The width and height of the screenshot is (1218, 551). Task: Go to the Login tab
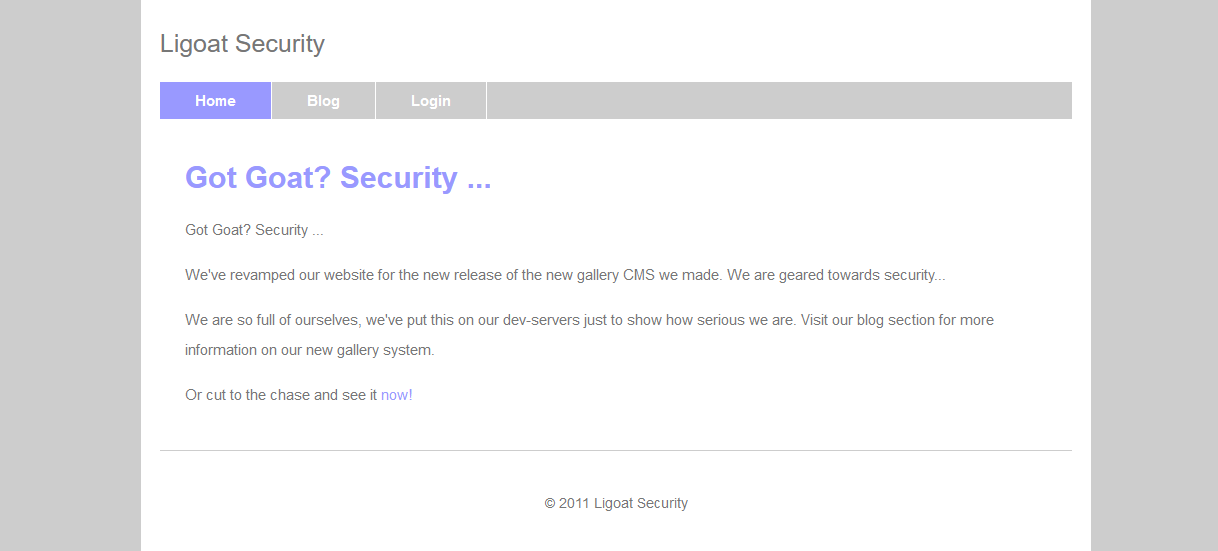click(430, 101)
